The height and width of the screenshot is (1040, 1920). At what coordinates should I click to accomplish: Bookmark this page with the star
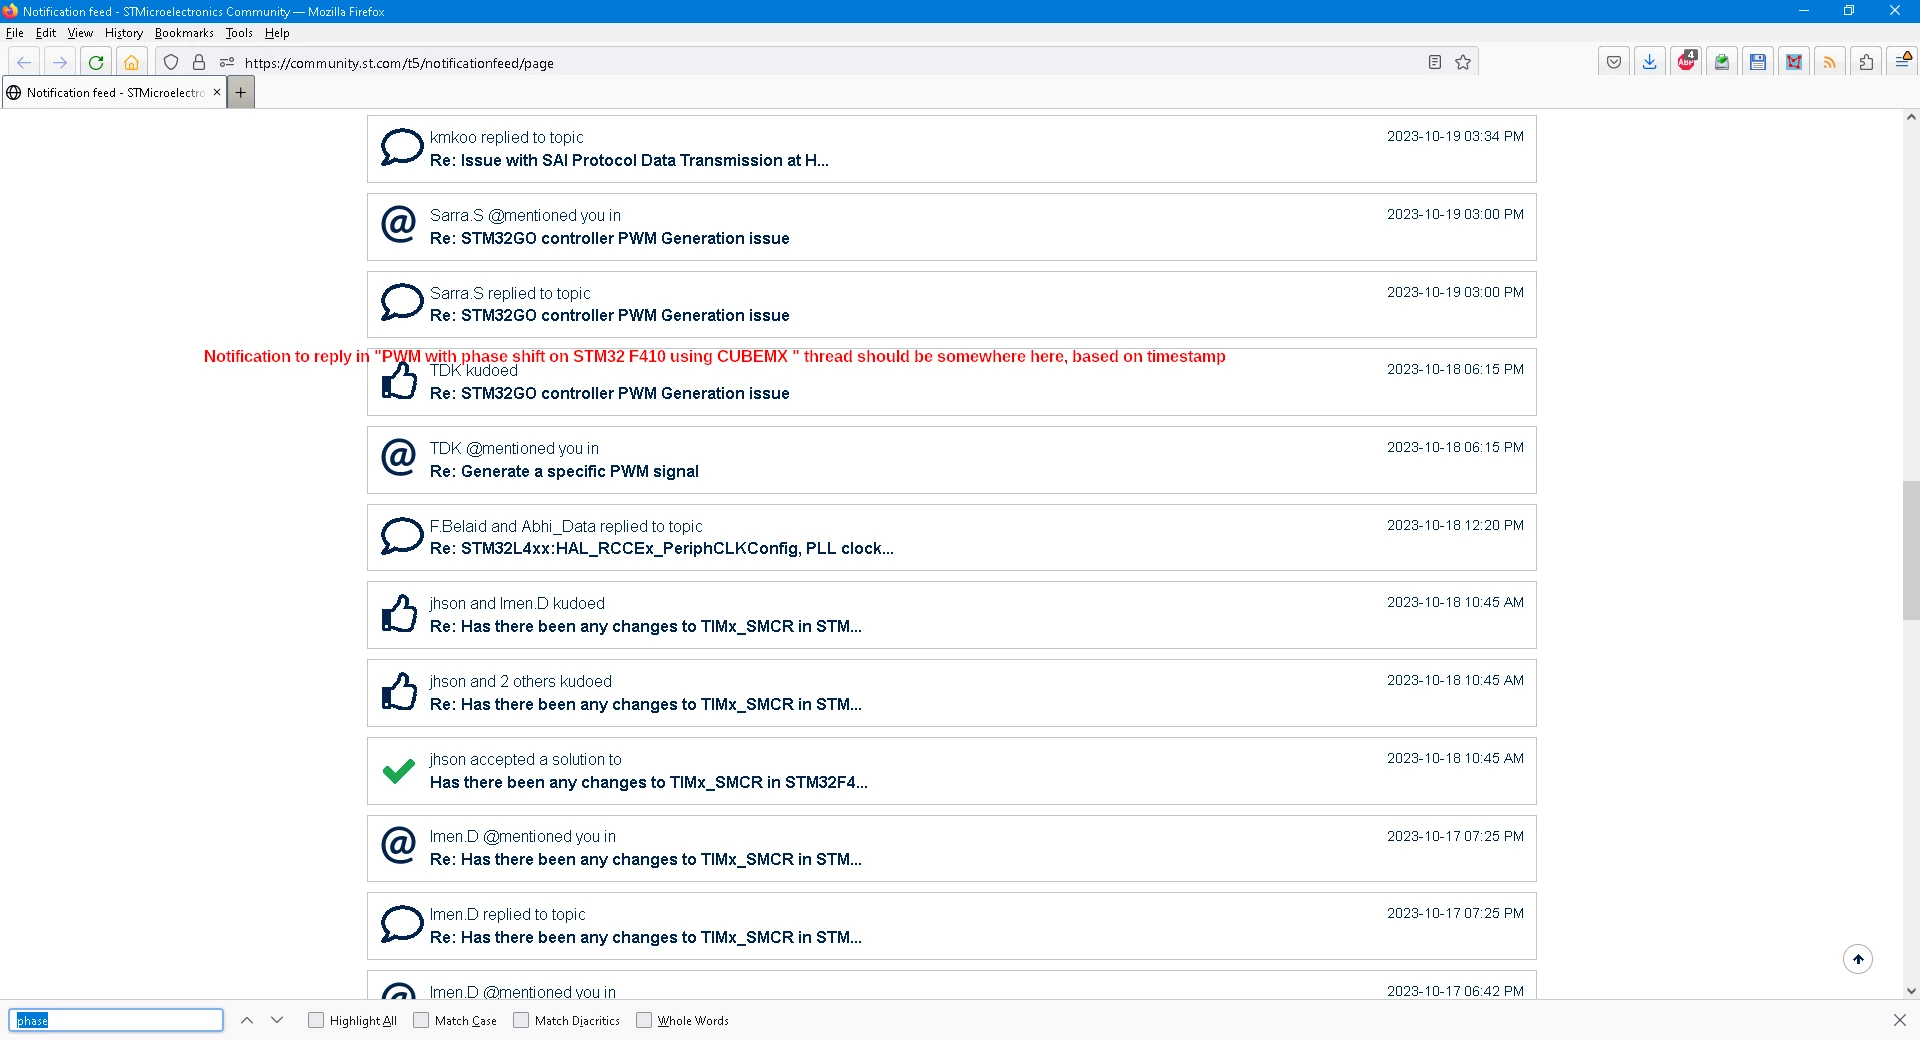(x=1463, y=62)
